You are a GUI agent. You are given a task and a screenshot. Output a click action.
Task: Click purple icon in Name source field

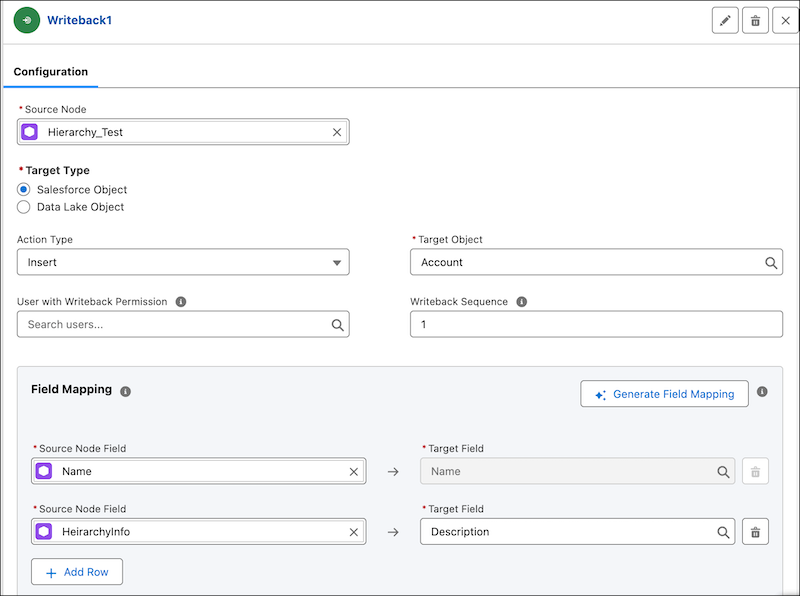(44, 471)
